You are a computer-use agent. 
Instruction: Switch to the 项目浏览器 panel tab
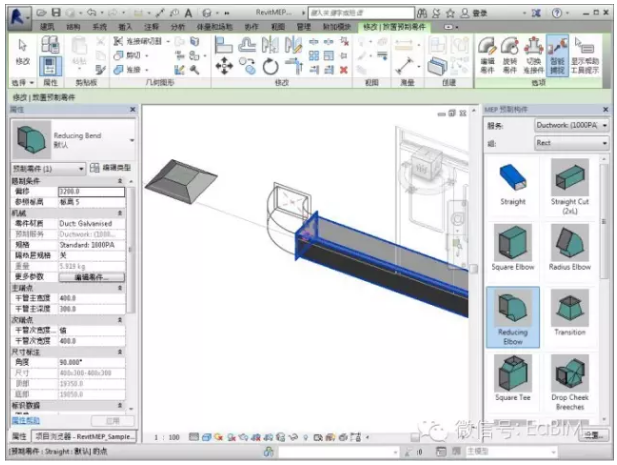click(83, 436)
